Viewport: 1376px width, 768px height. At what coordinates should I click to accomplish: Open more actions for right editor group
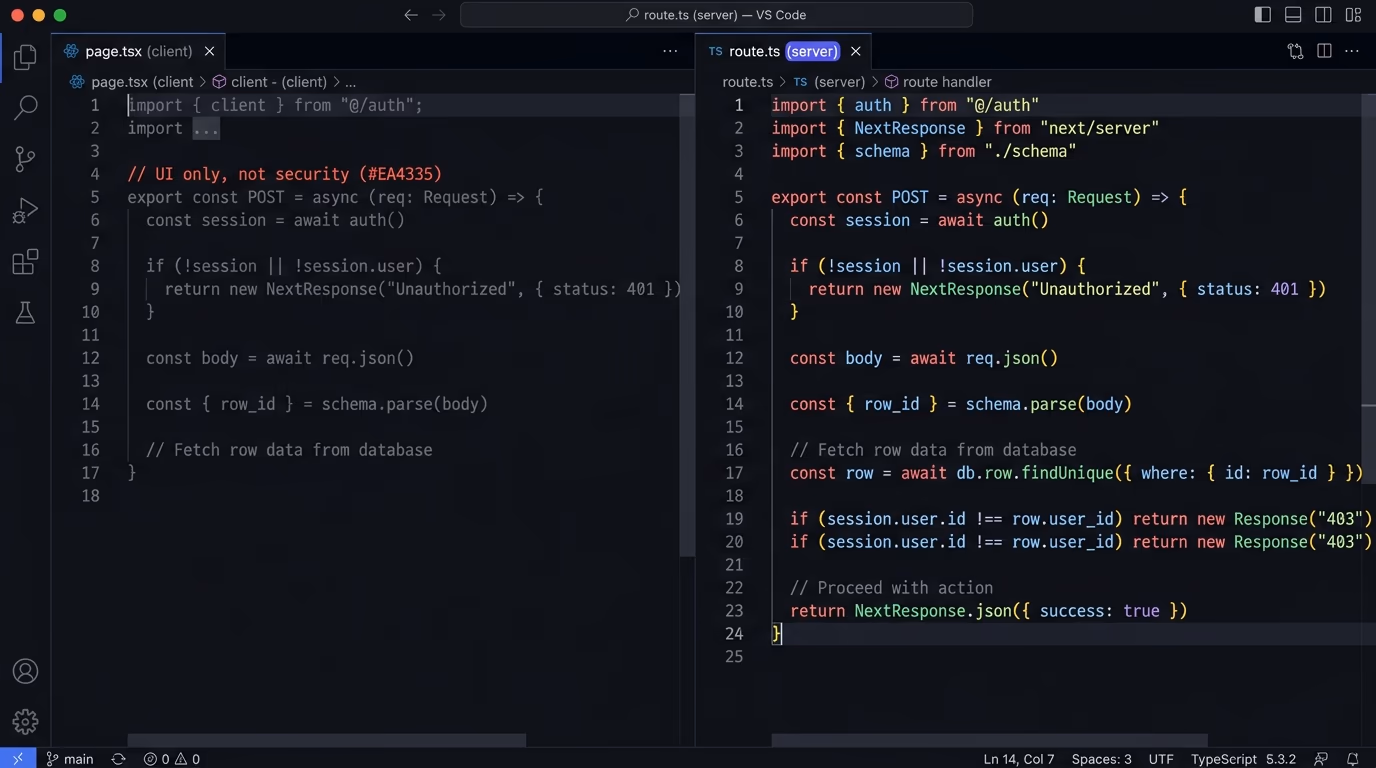coord(1353,51)
